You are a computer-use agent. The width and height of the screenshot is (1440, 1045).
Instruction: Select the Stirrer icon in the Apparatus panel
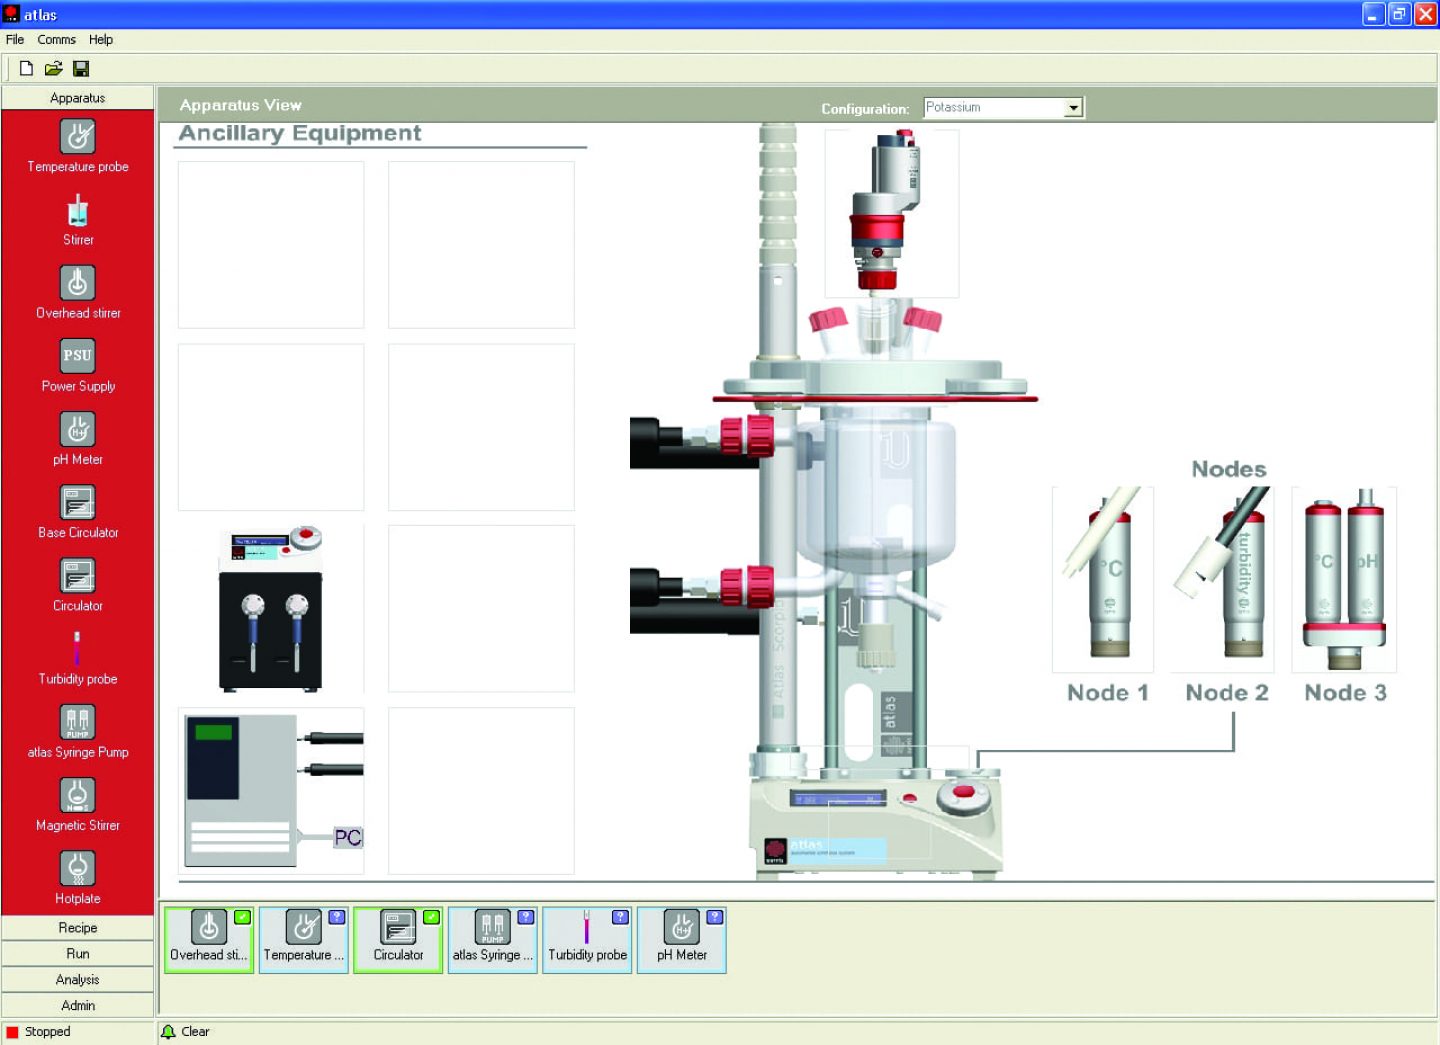77,212
